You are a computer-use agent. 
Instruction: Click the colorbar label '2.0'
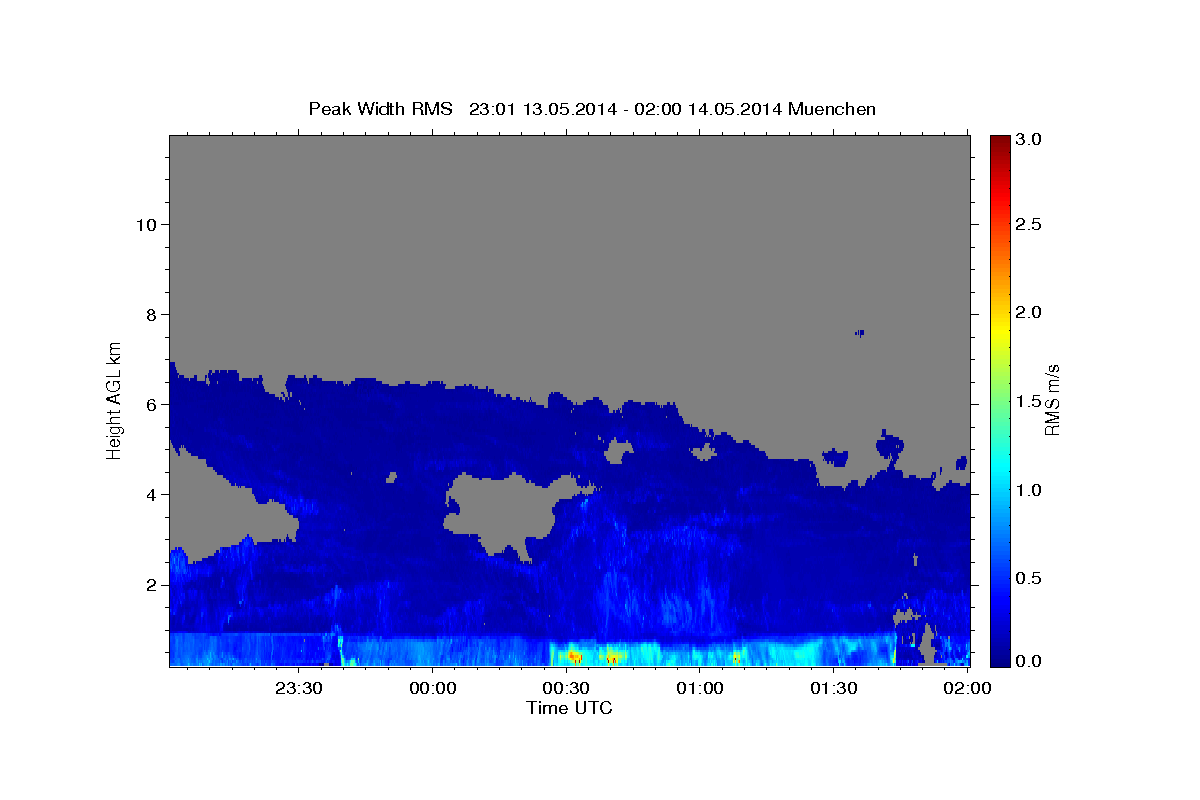pyautogui.click(x=1029, y=312)
